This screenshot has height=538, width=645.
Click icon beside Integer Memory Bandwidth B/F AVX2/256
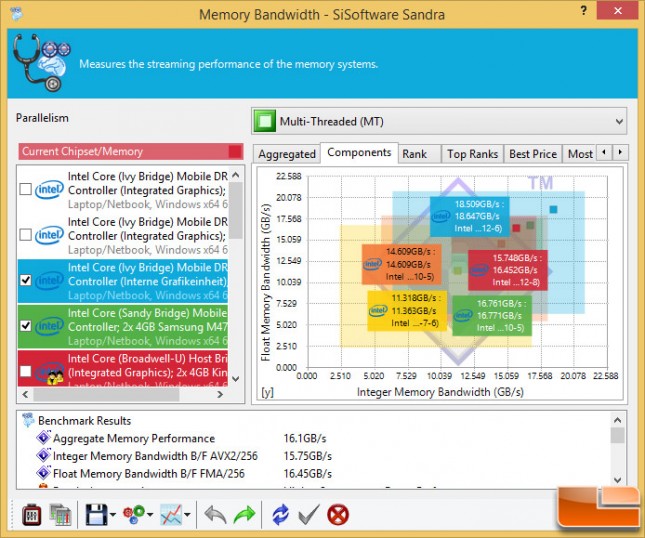(x=43, y=455)
